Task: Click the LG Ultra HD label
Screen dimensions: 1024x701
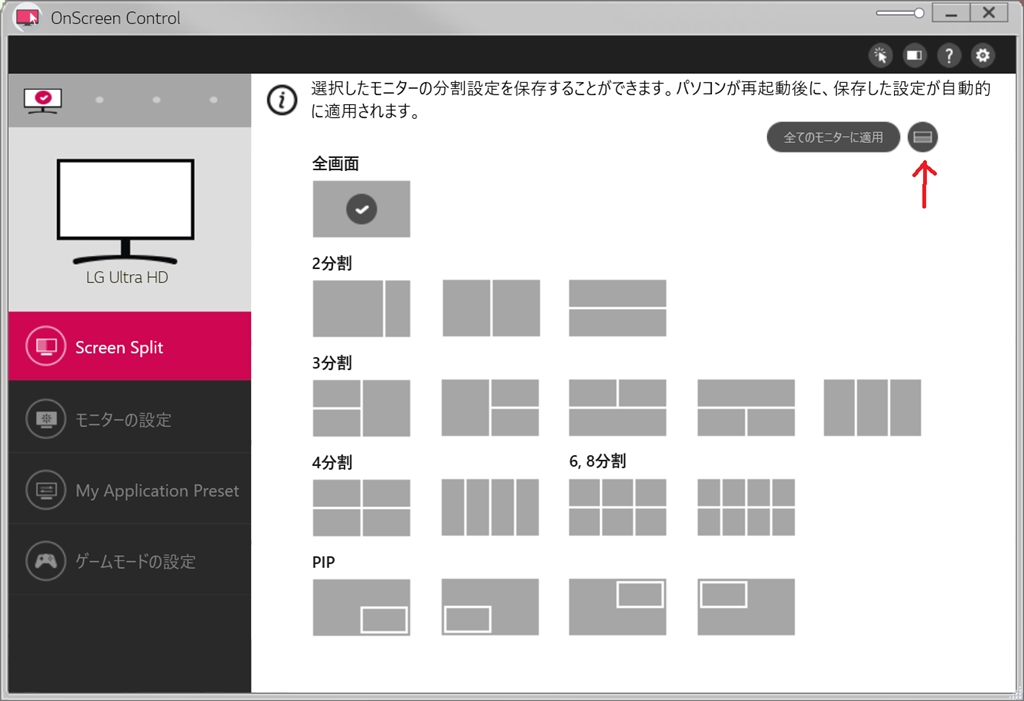Action: click(x=127, y=278)
